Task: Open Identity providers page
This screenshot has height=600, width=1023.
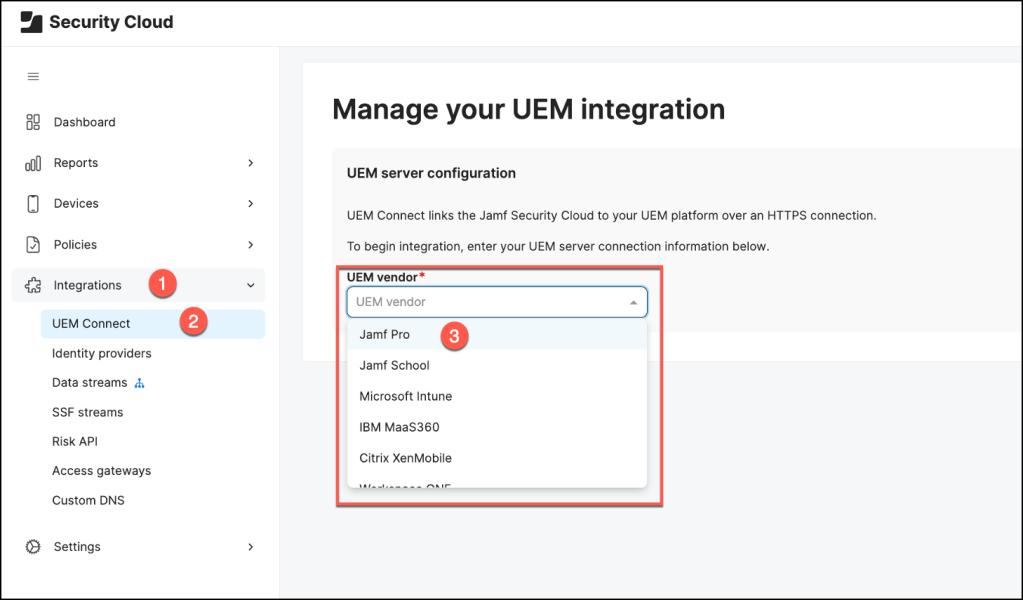Action: [102, 353]
